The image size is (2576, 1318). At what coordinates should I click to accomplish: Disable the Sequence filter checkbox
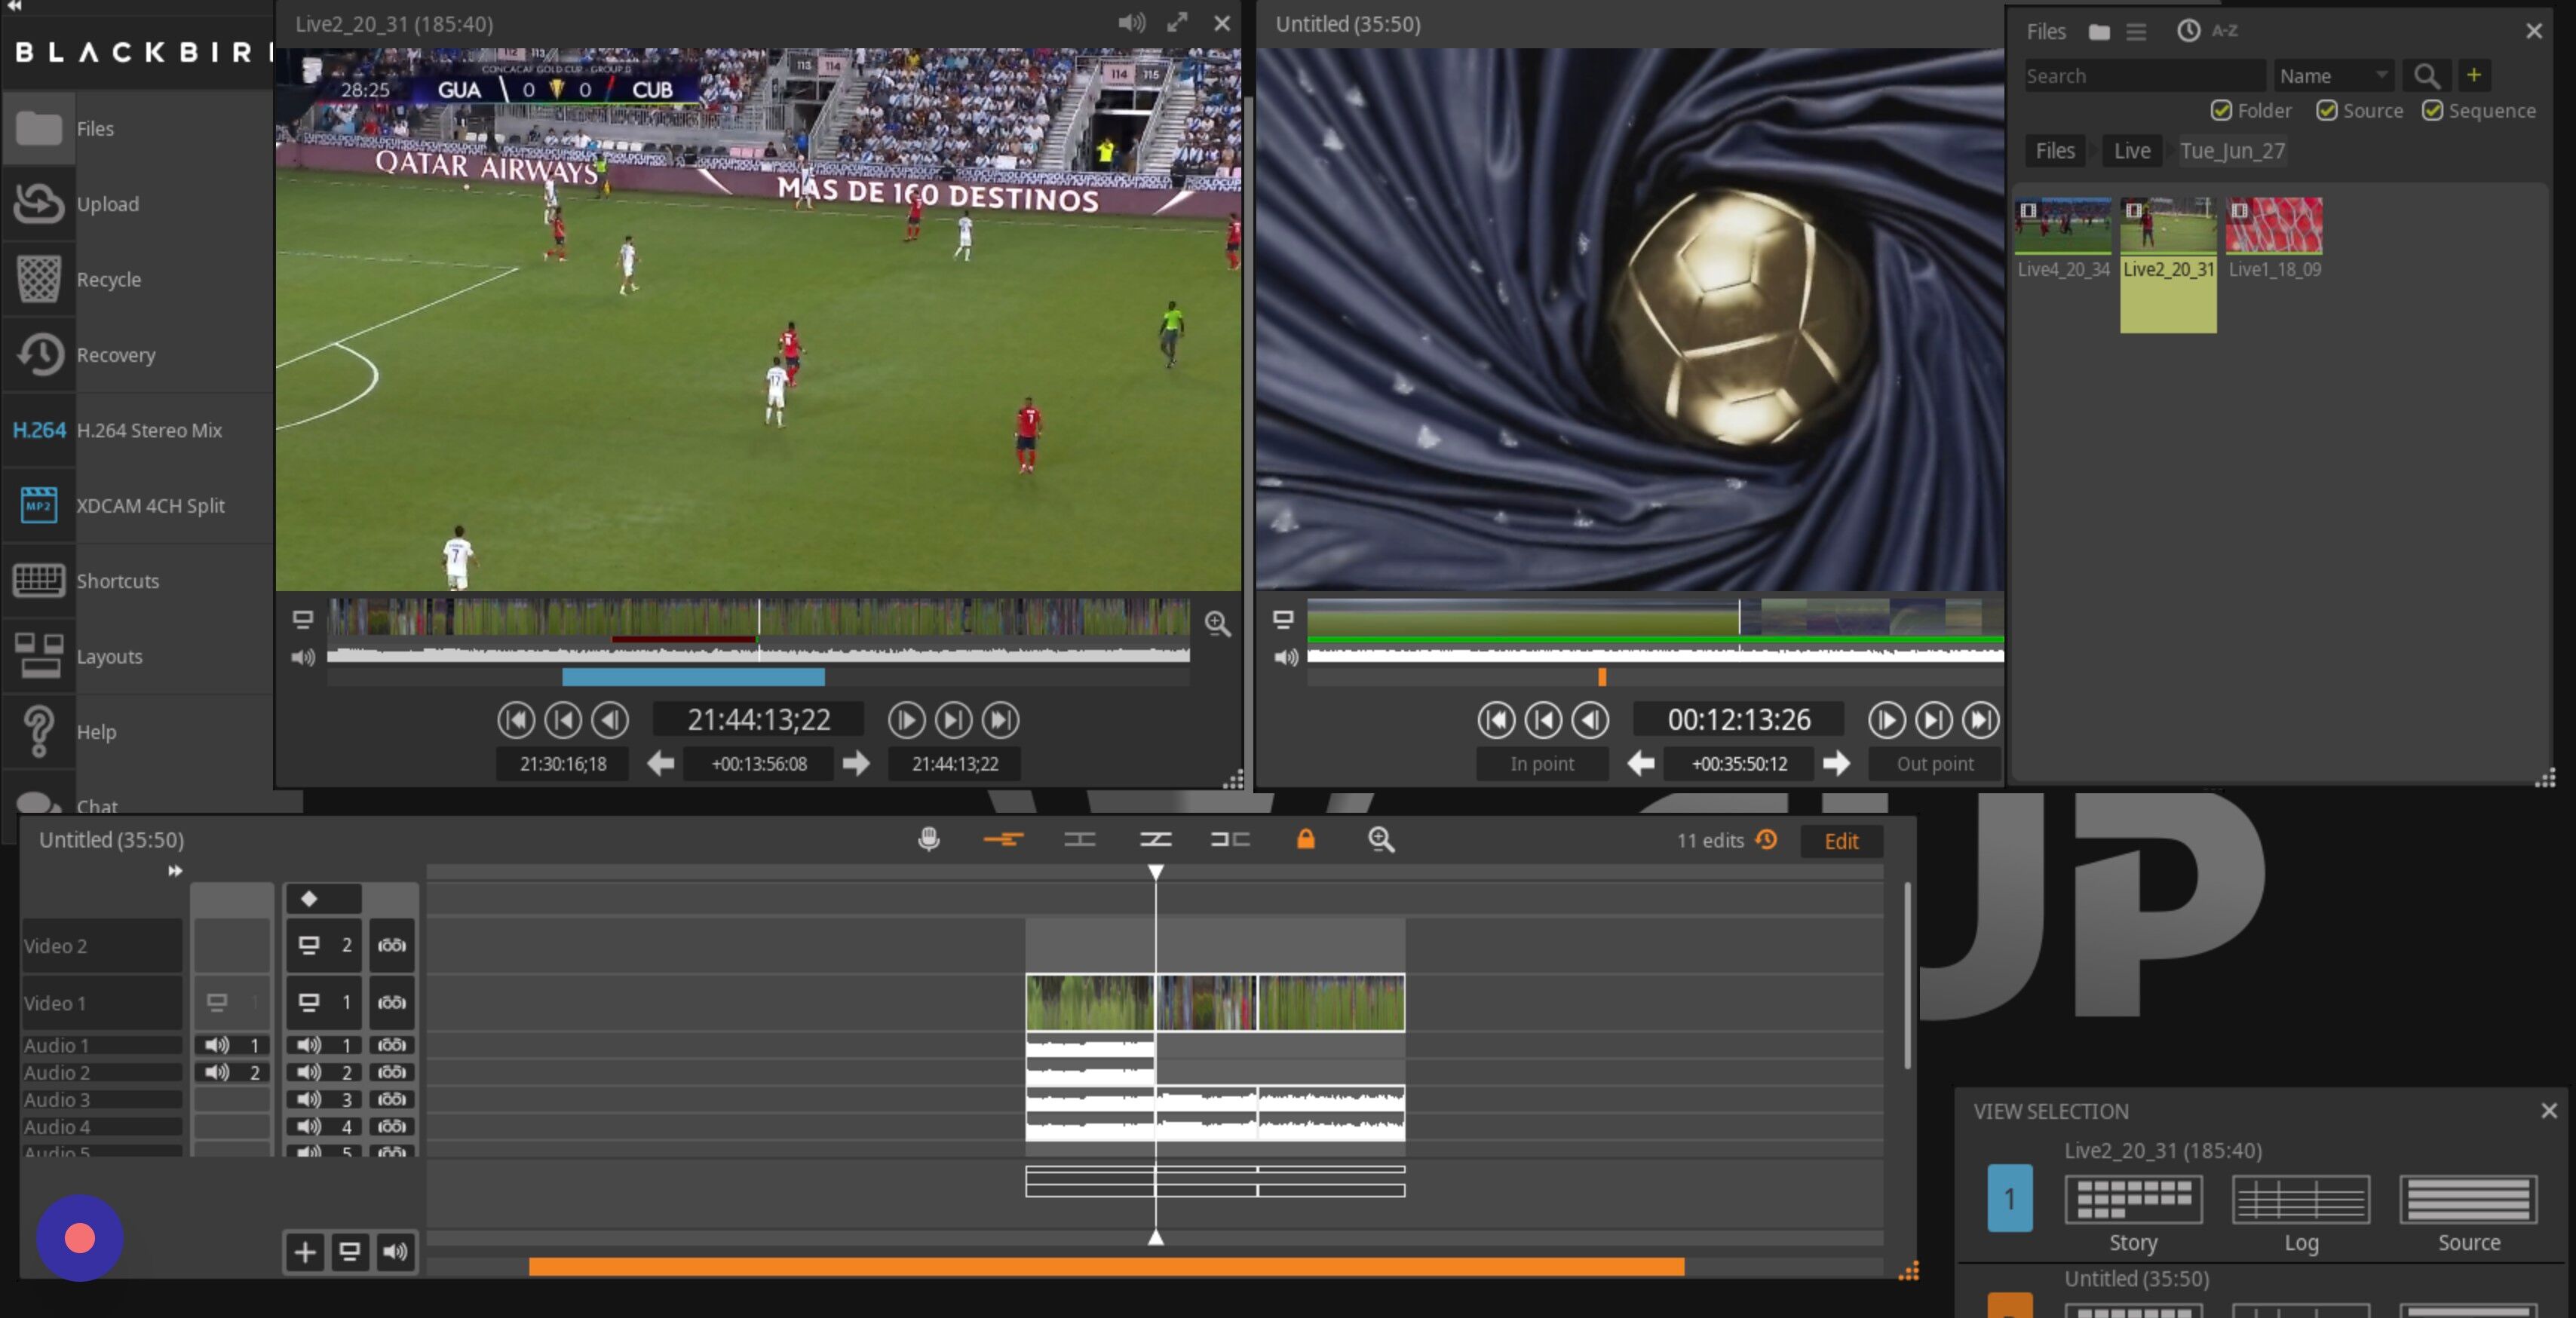coord(2434,111)
